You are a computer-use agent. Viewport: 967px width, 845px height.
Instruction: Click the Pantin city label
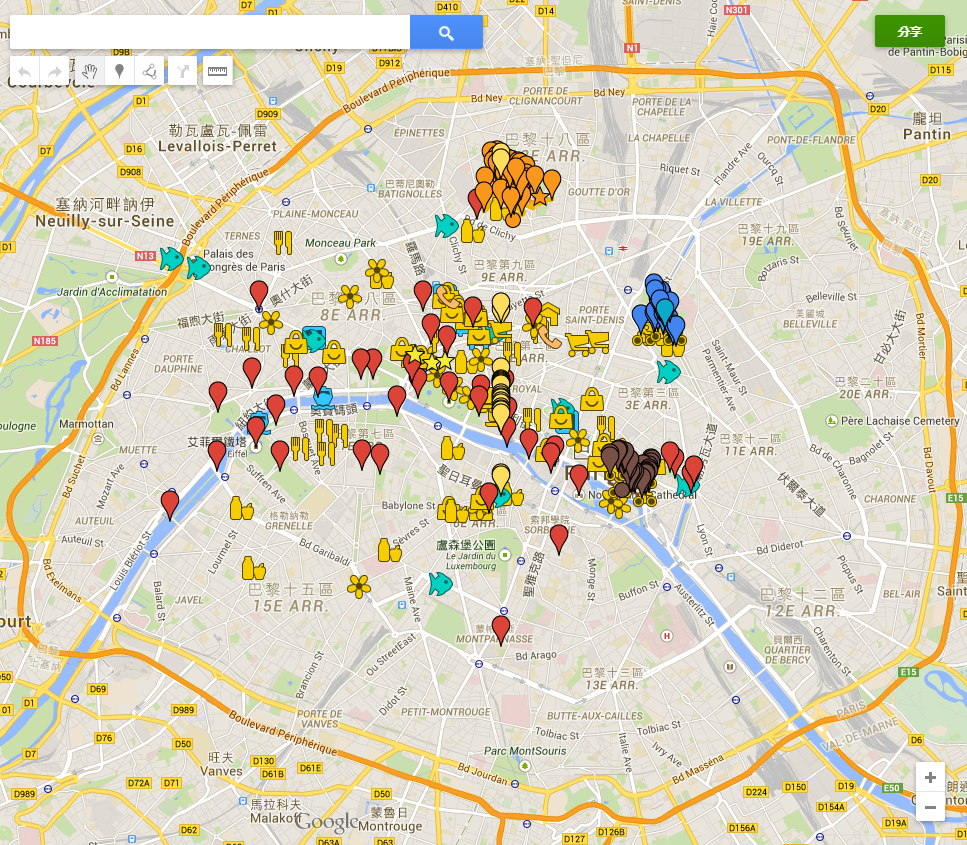click(927, 134)
